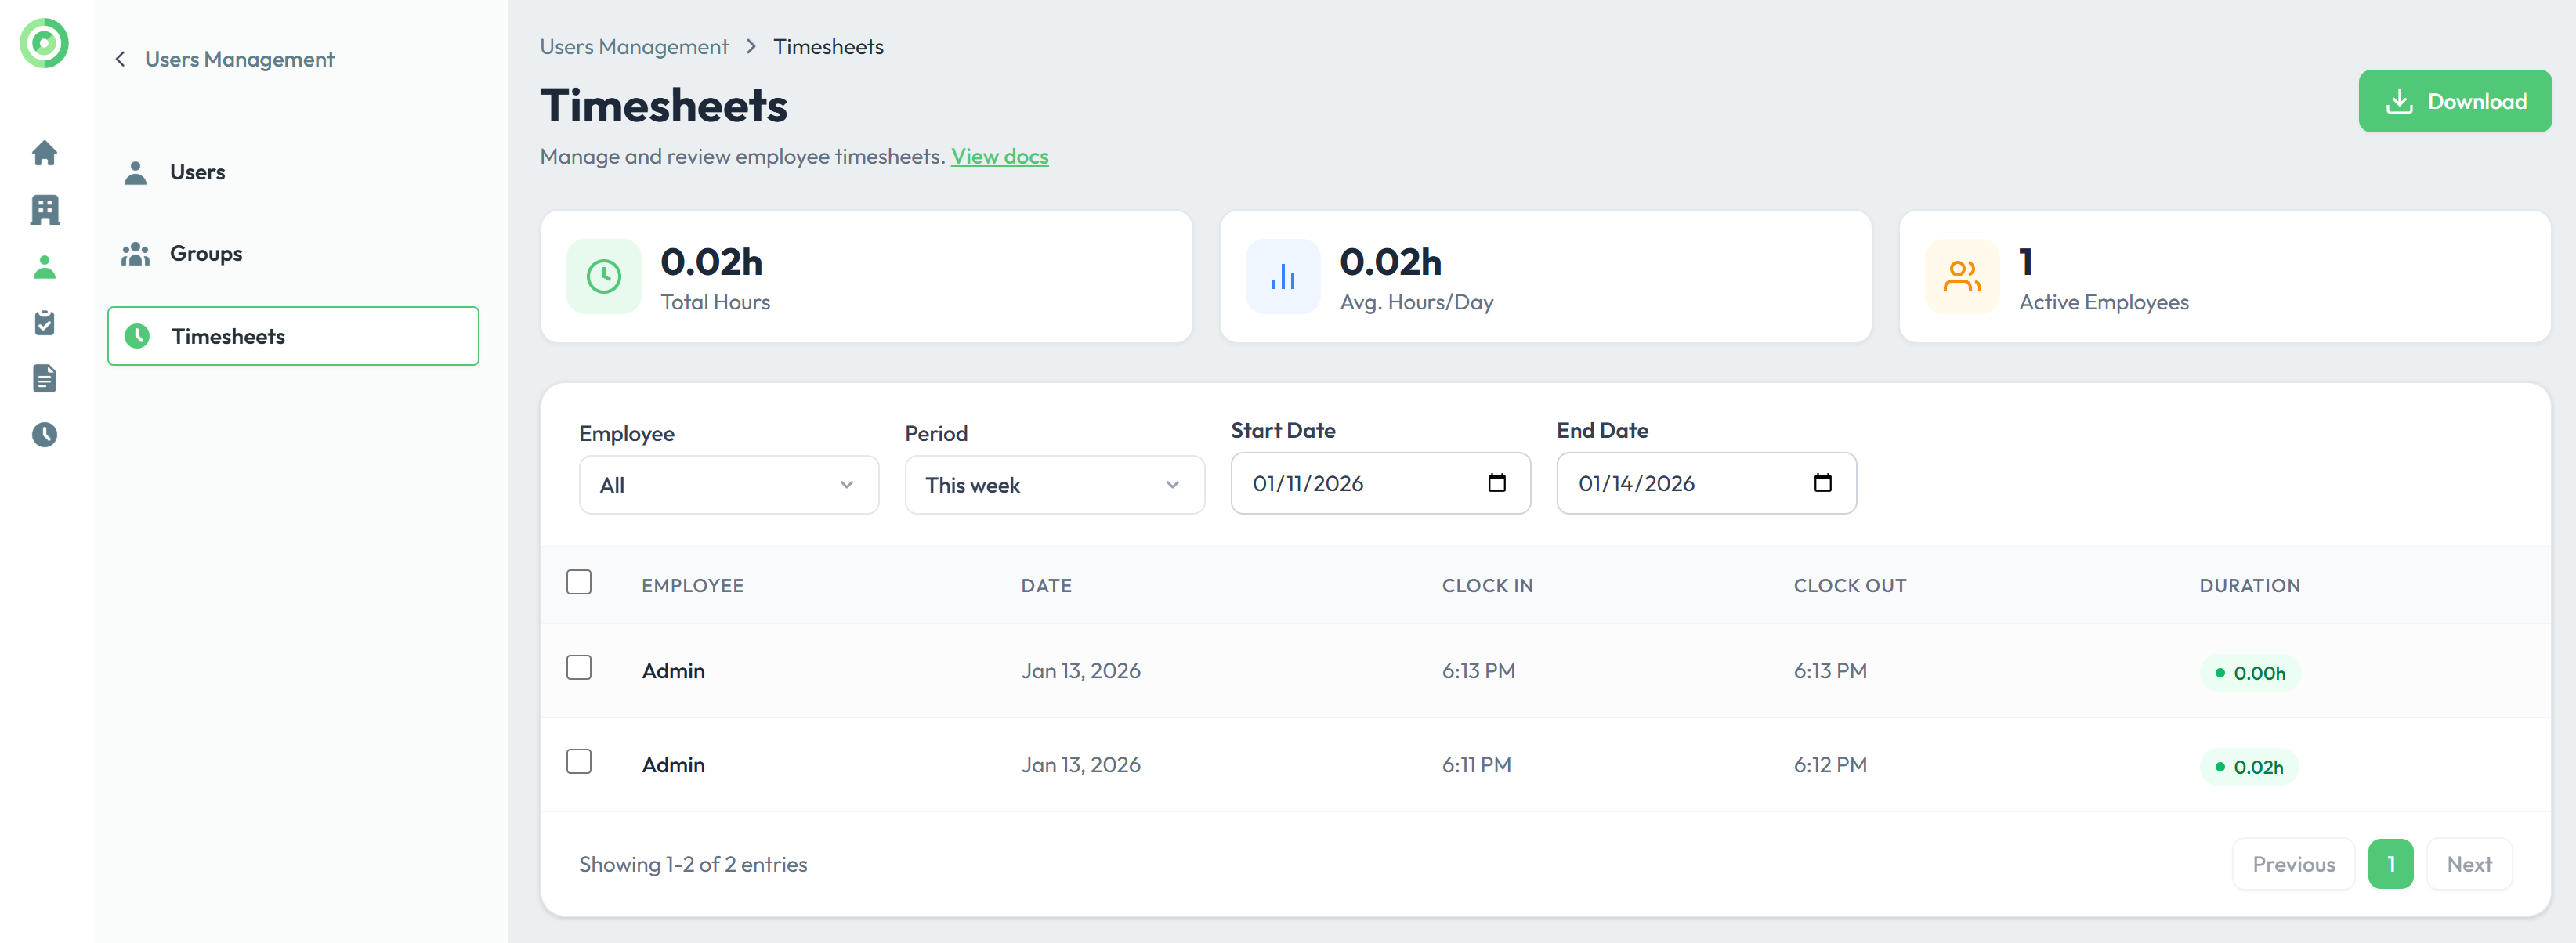Click the green circular app logo
The height and width of the screenshot is (943, 2576).
coord(44,43)
